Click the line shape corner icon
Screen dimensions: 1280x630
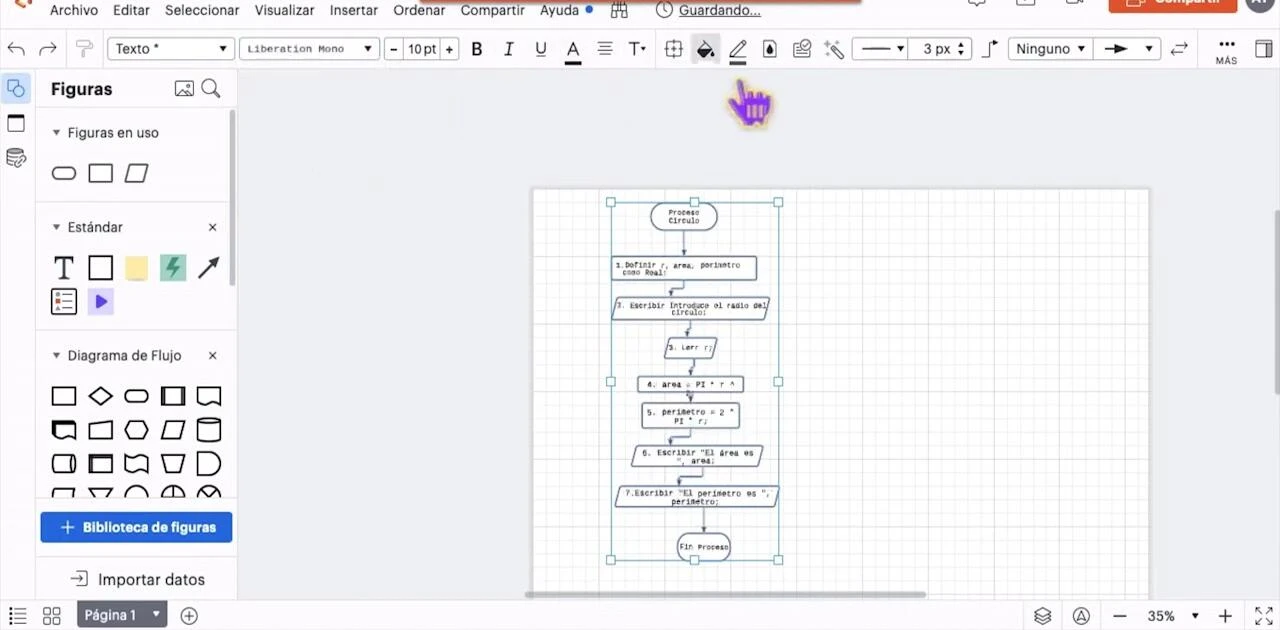[x=990, y=49]
